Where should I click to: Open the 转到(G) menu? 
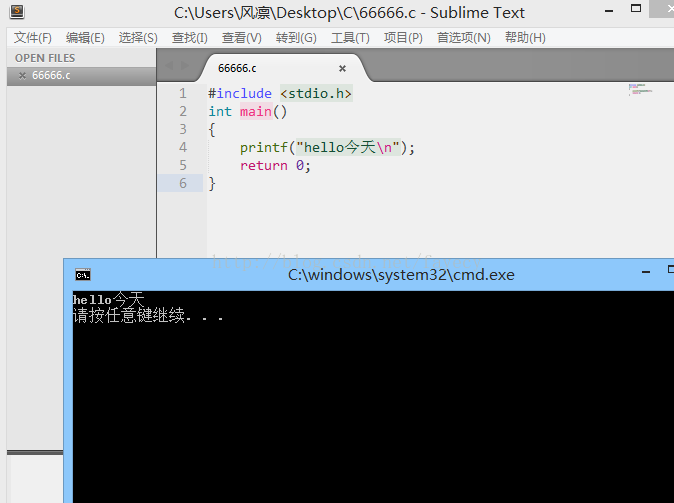click(x=296, y=38)
